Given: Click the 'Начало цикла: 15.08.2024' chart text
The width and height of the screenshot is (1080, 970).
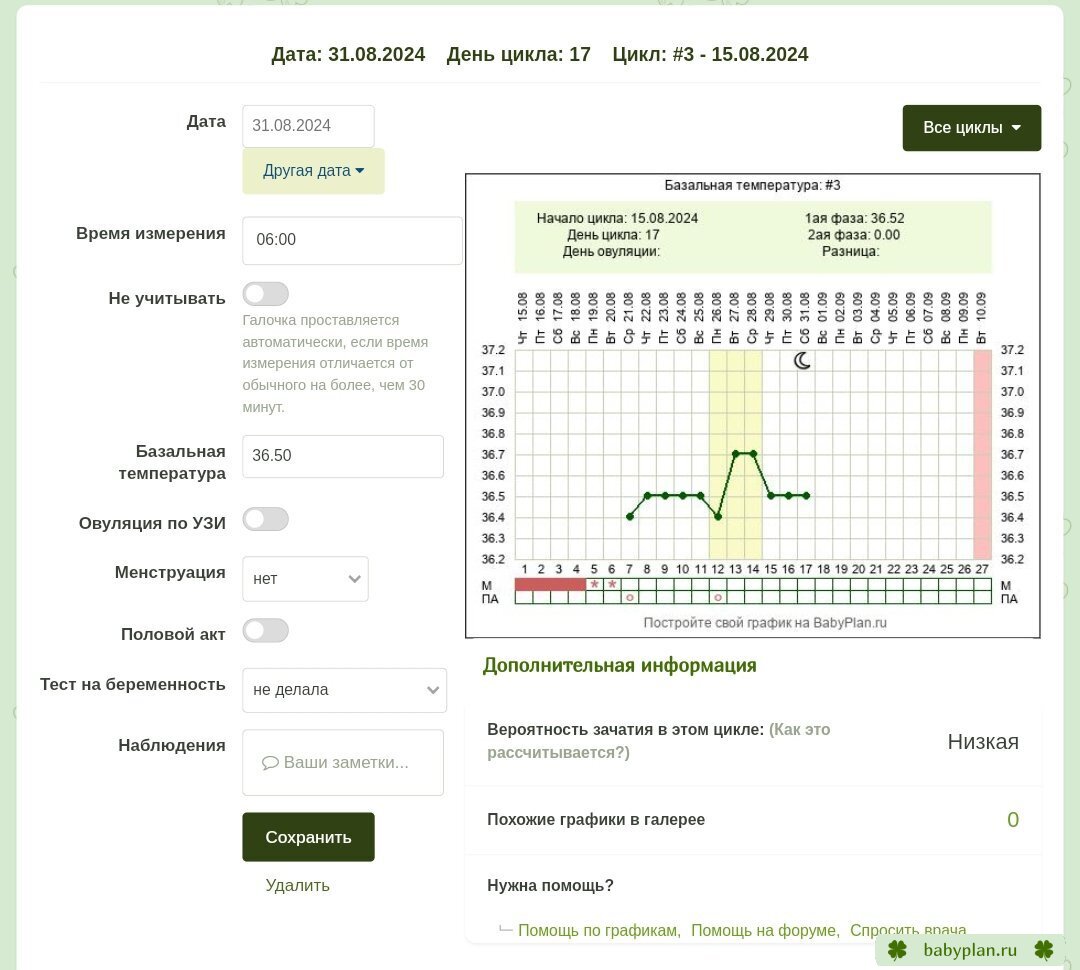Looking at the screenshot, I should pos(617,218).
